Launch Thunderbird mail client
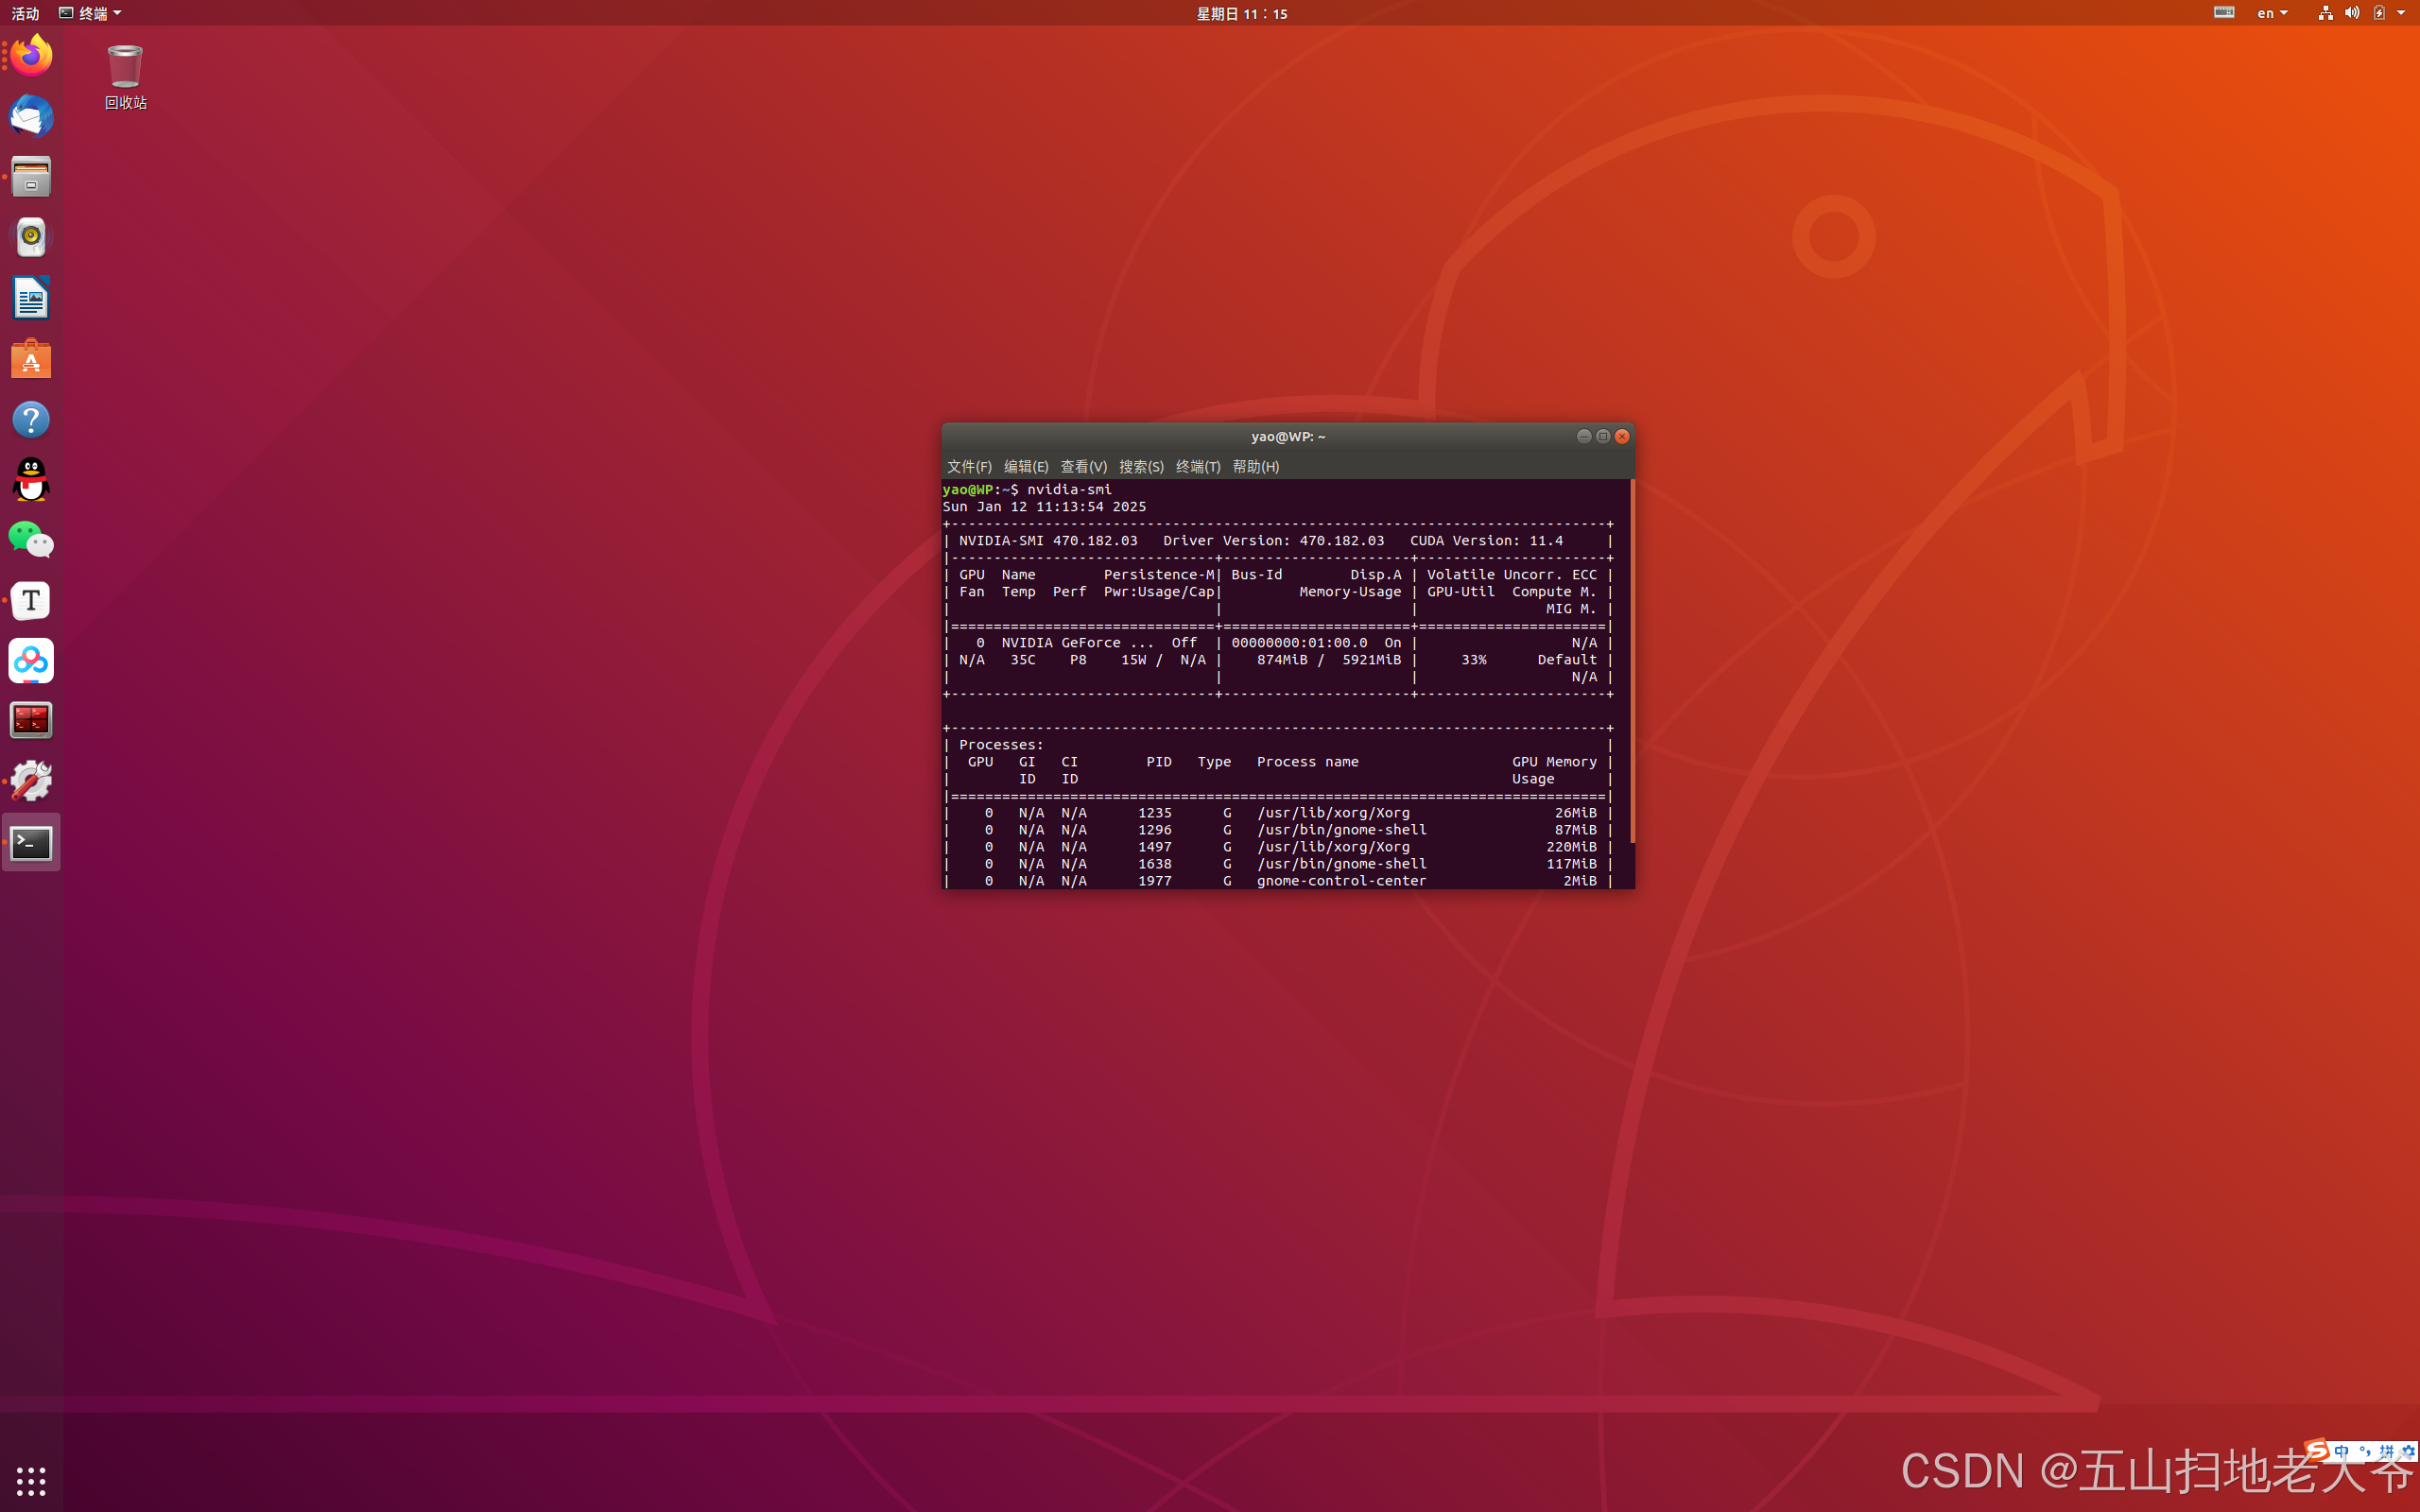 click(31, 117)
